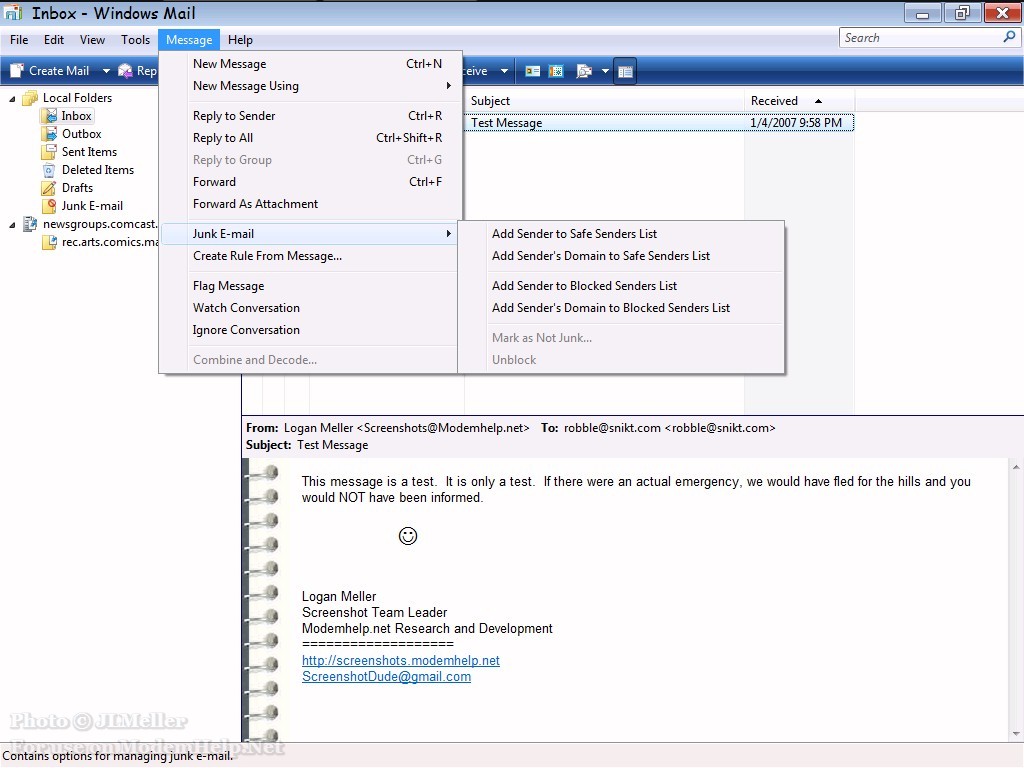The image size is (1024, 768).
Task: Choose Watch Conversation from the menu
Action: coord(309,308)
